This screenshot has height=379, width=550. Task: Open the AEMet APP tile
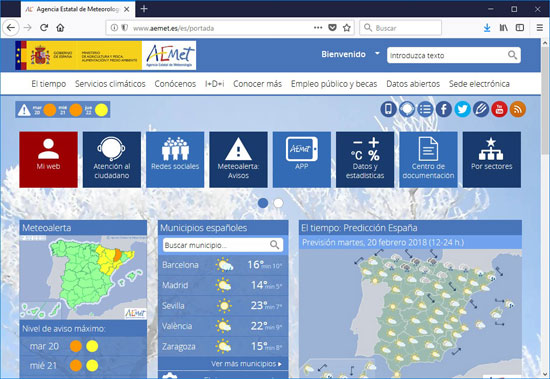[x=302, y=160]
